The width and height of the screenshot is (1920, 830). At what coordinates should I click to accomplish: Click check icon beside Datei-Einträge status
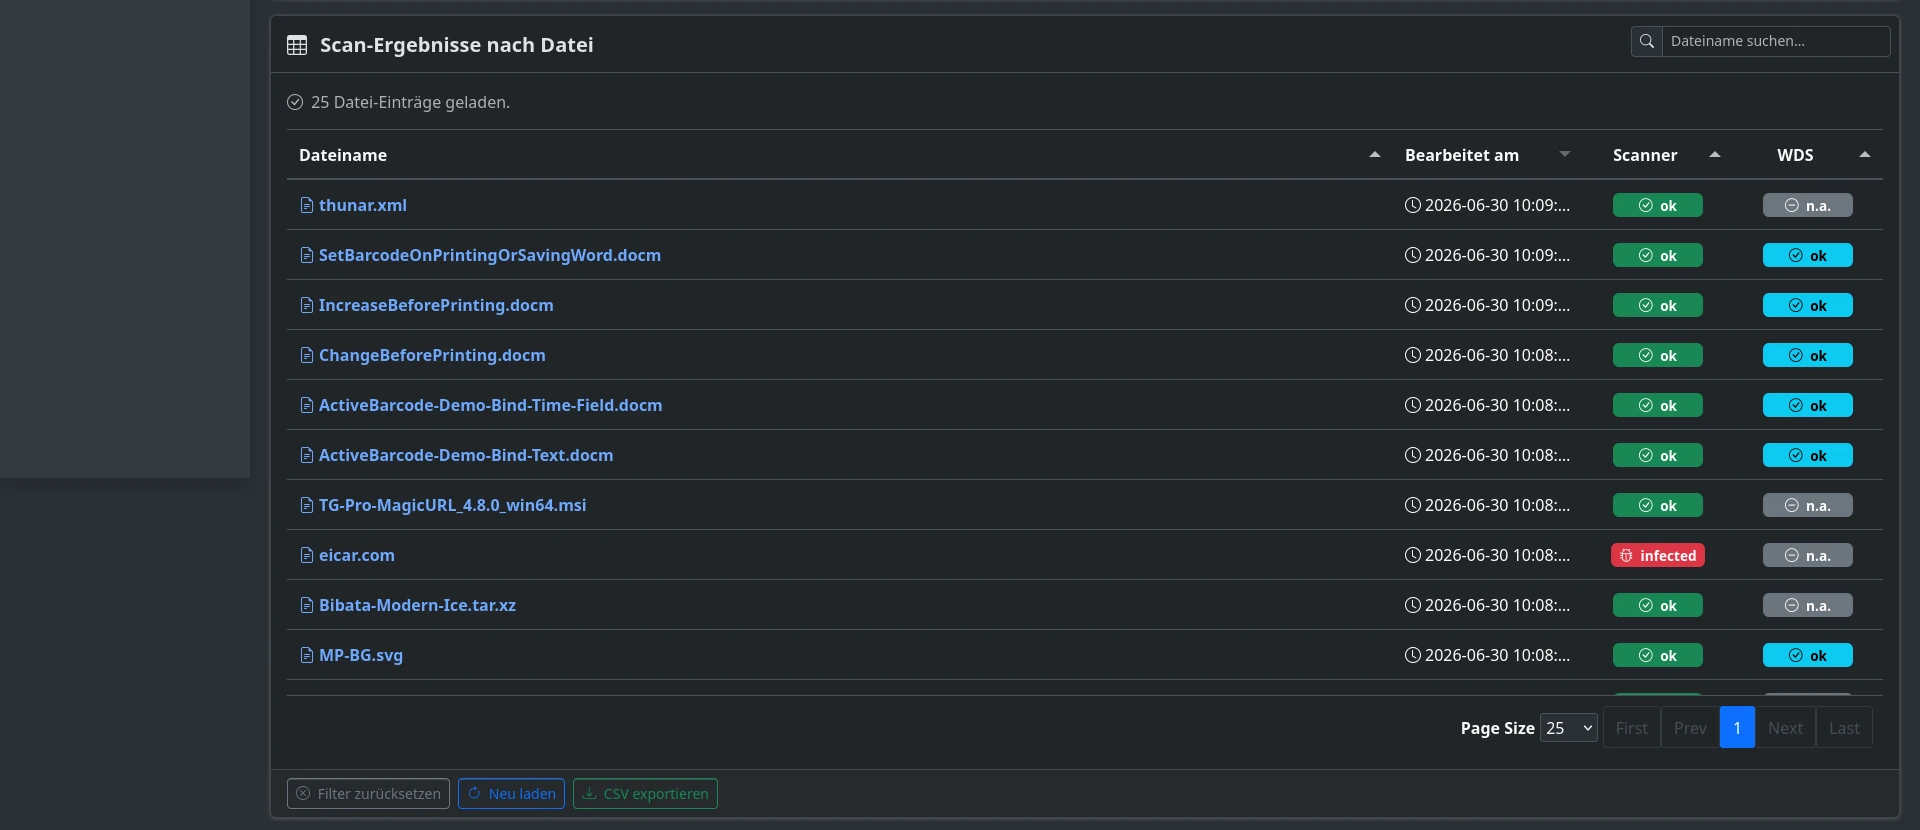tap(295, 102)
